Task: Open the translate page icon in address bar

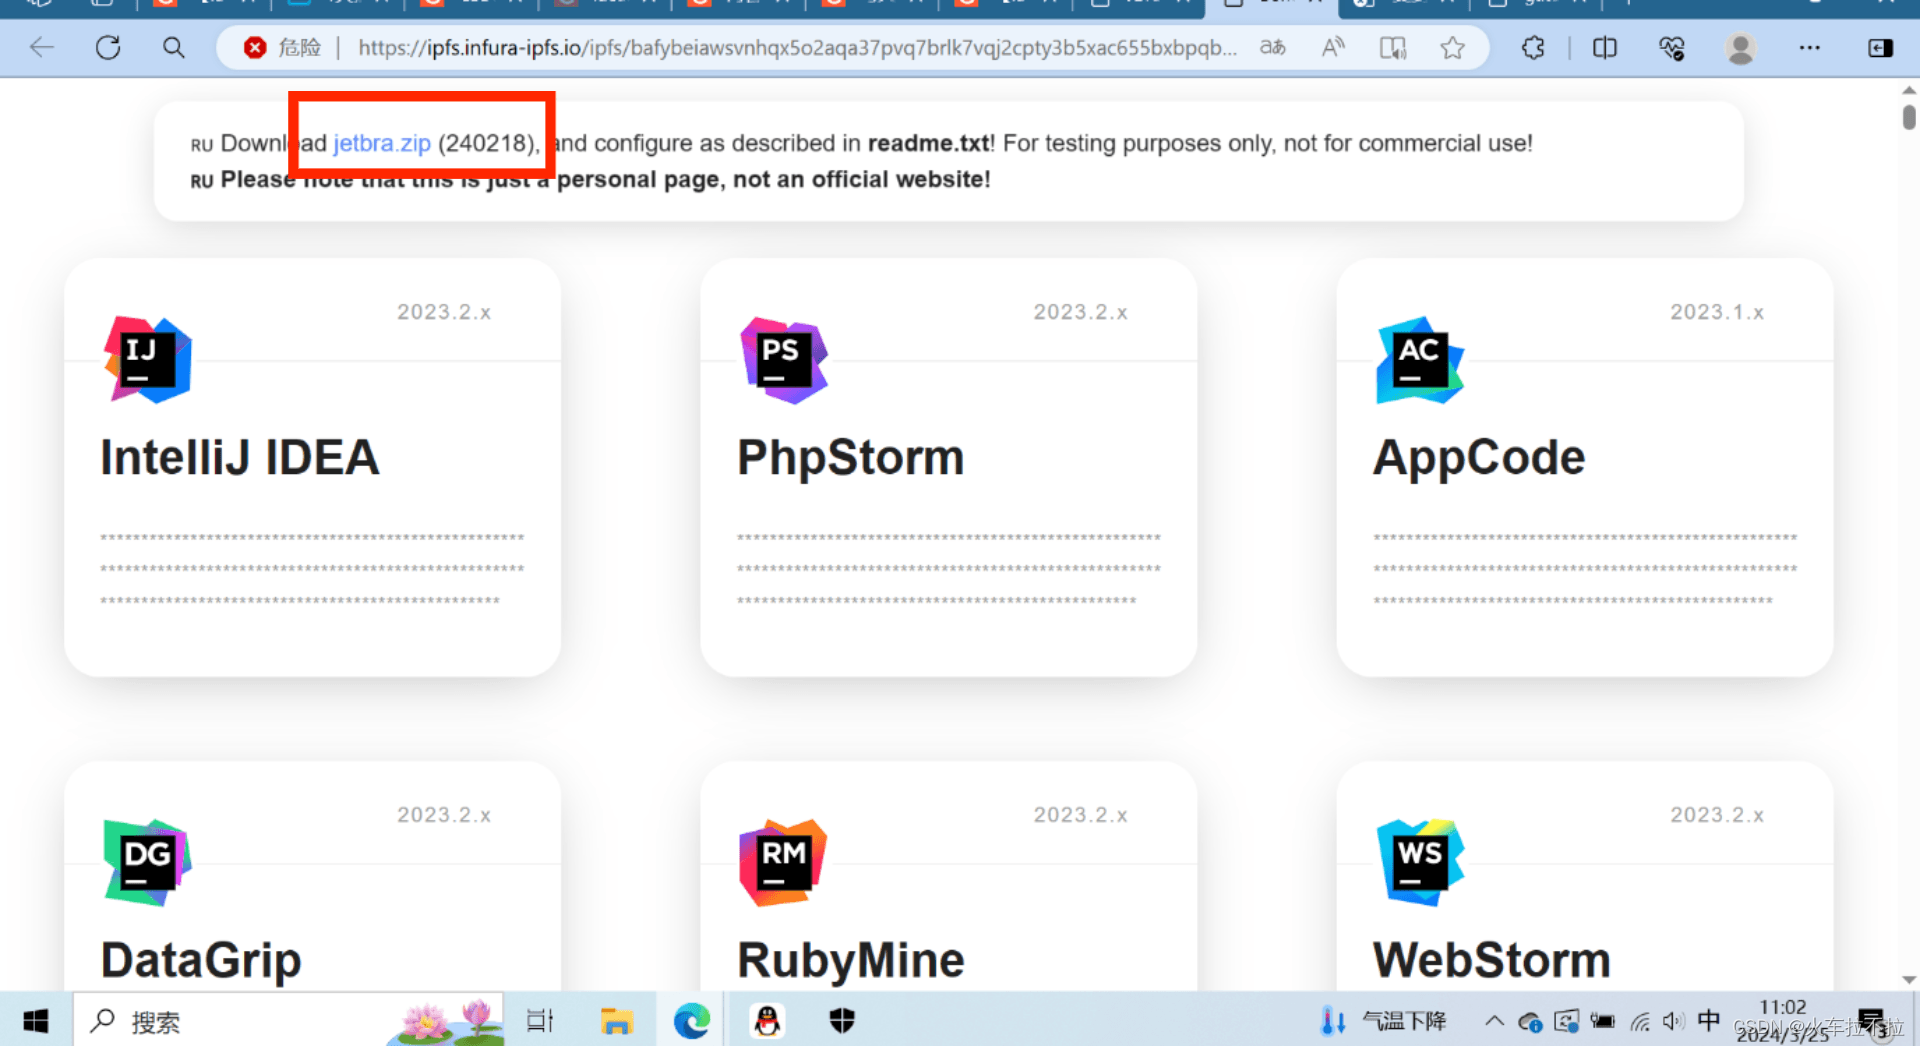Action: 1272,47
